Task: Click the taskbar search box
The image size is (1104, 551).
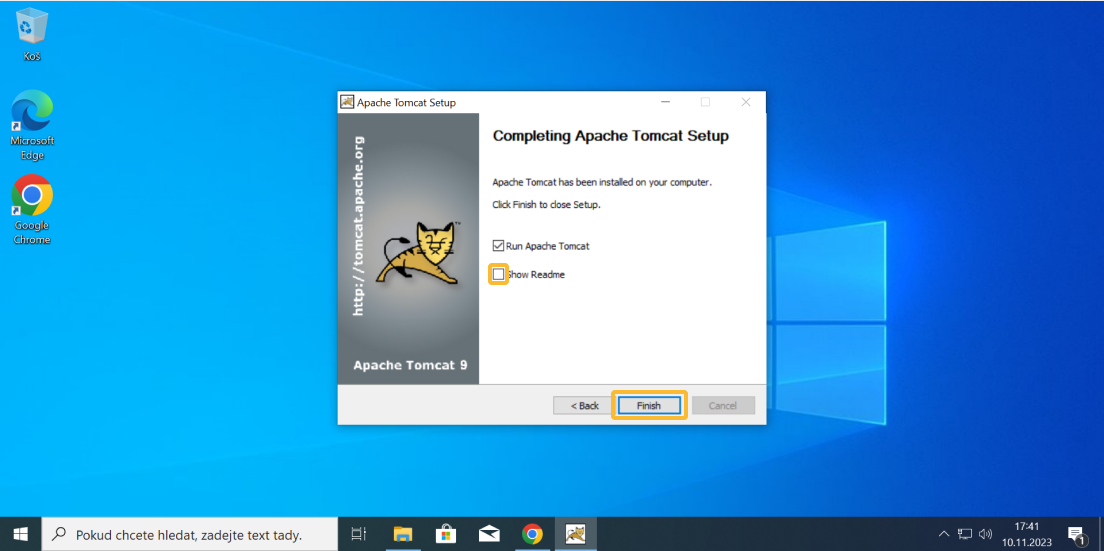Action: point(190,534)
